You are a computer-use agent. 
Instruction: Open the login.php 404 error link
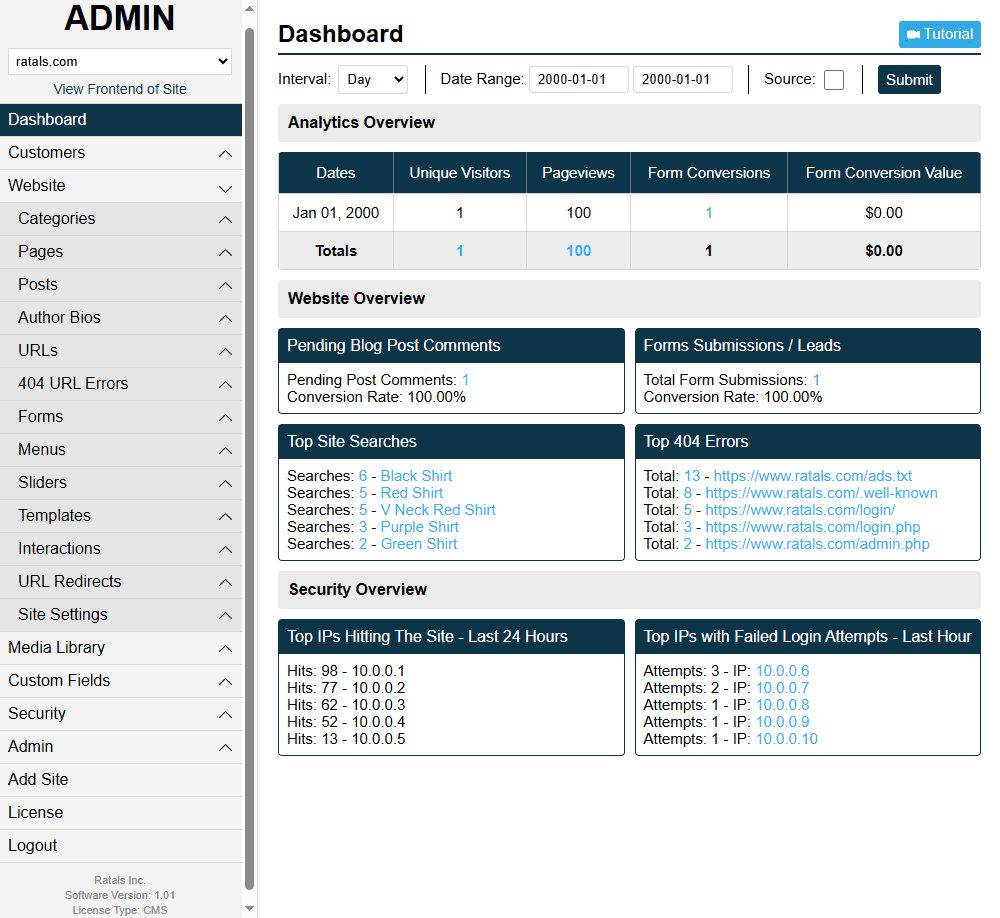[812, 527]
